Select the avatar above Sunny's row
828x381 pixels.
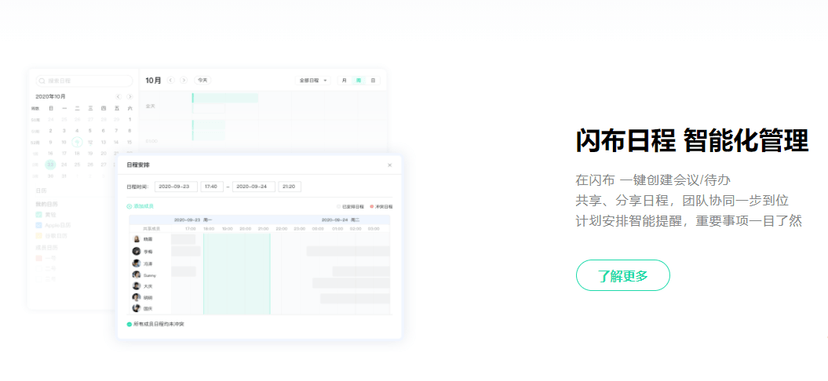[136, 263]
